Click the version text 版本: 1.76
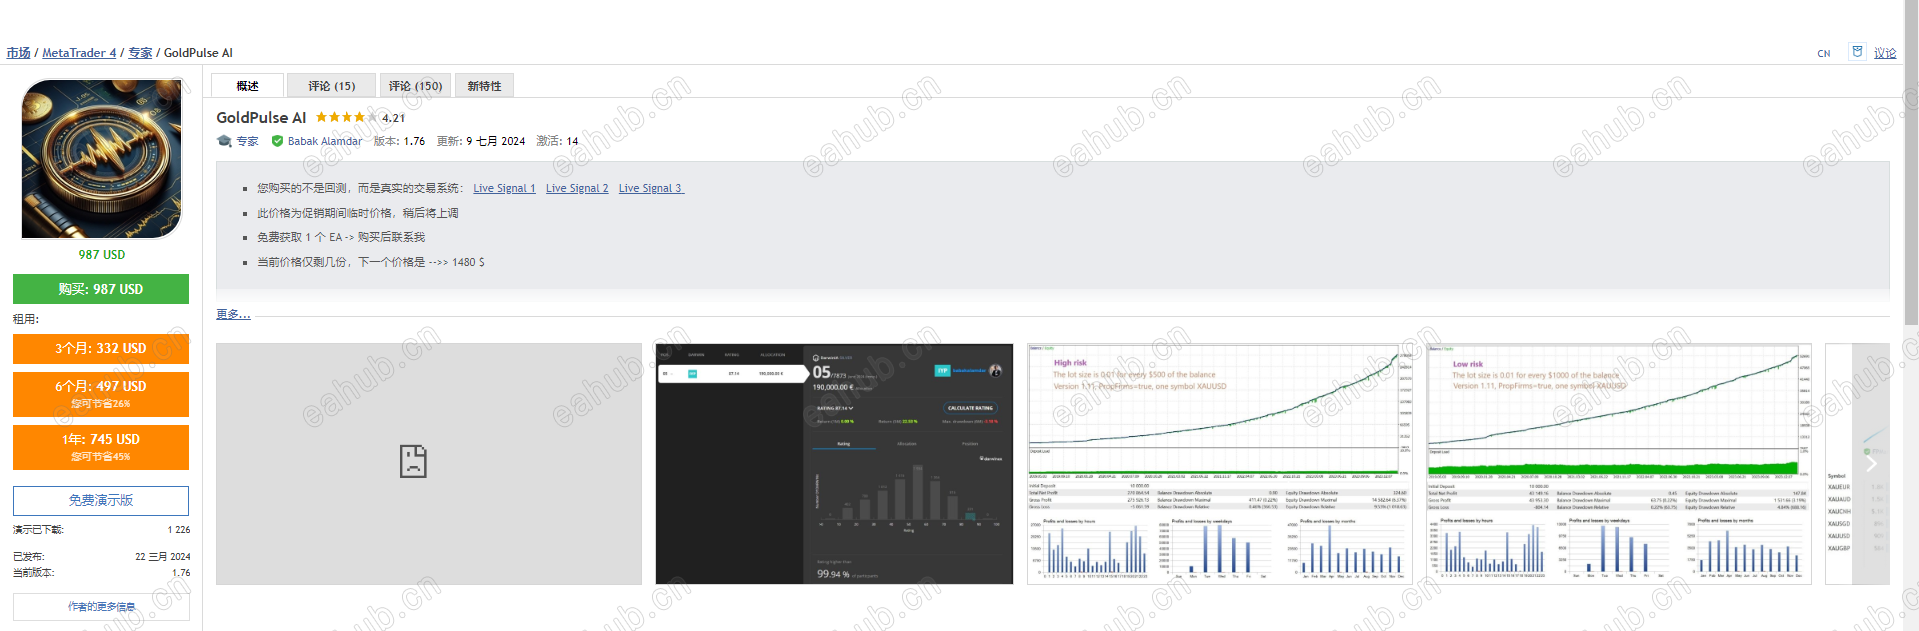The image size is (1919, 631). coord(399,141)
